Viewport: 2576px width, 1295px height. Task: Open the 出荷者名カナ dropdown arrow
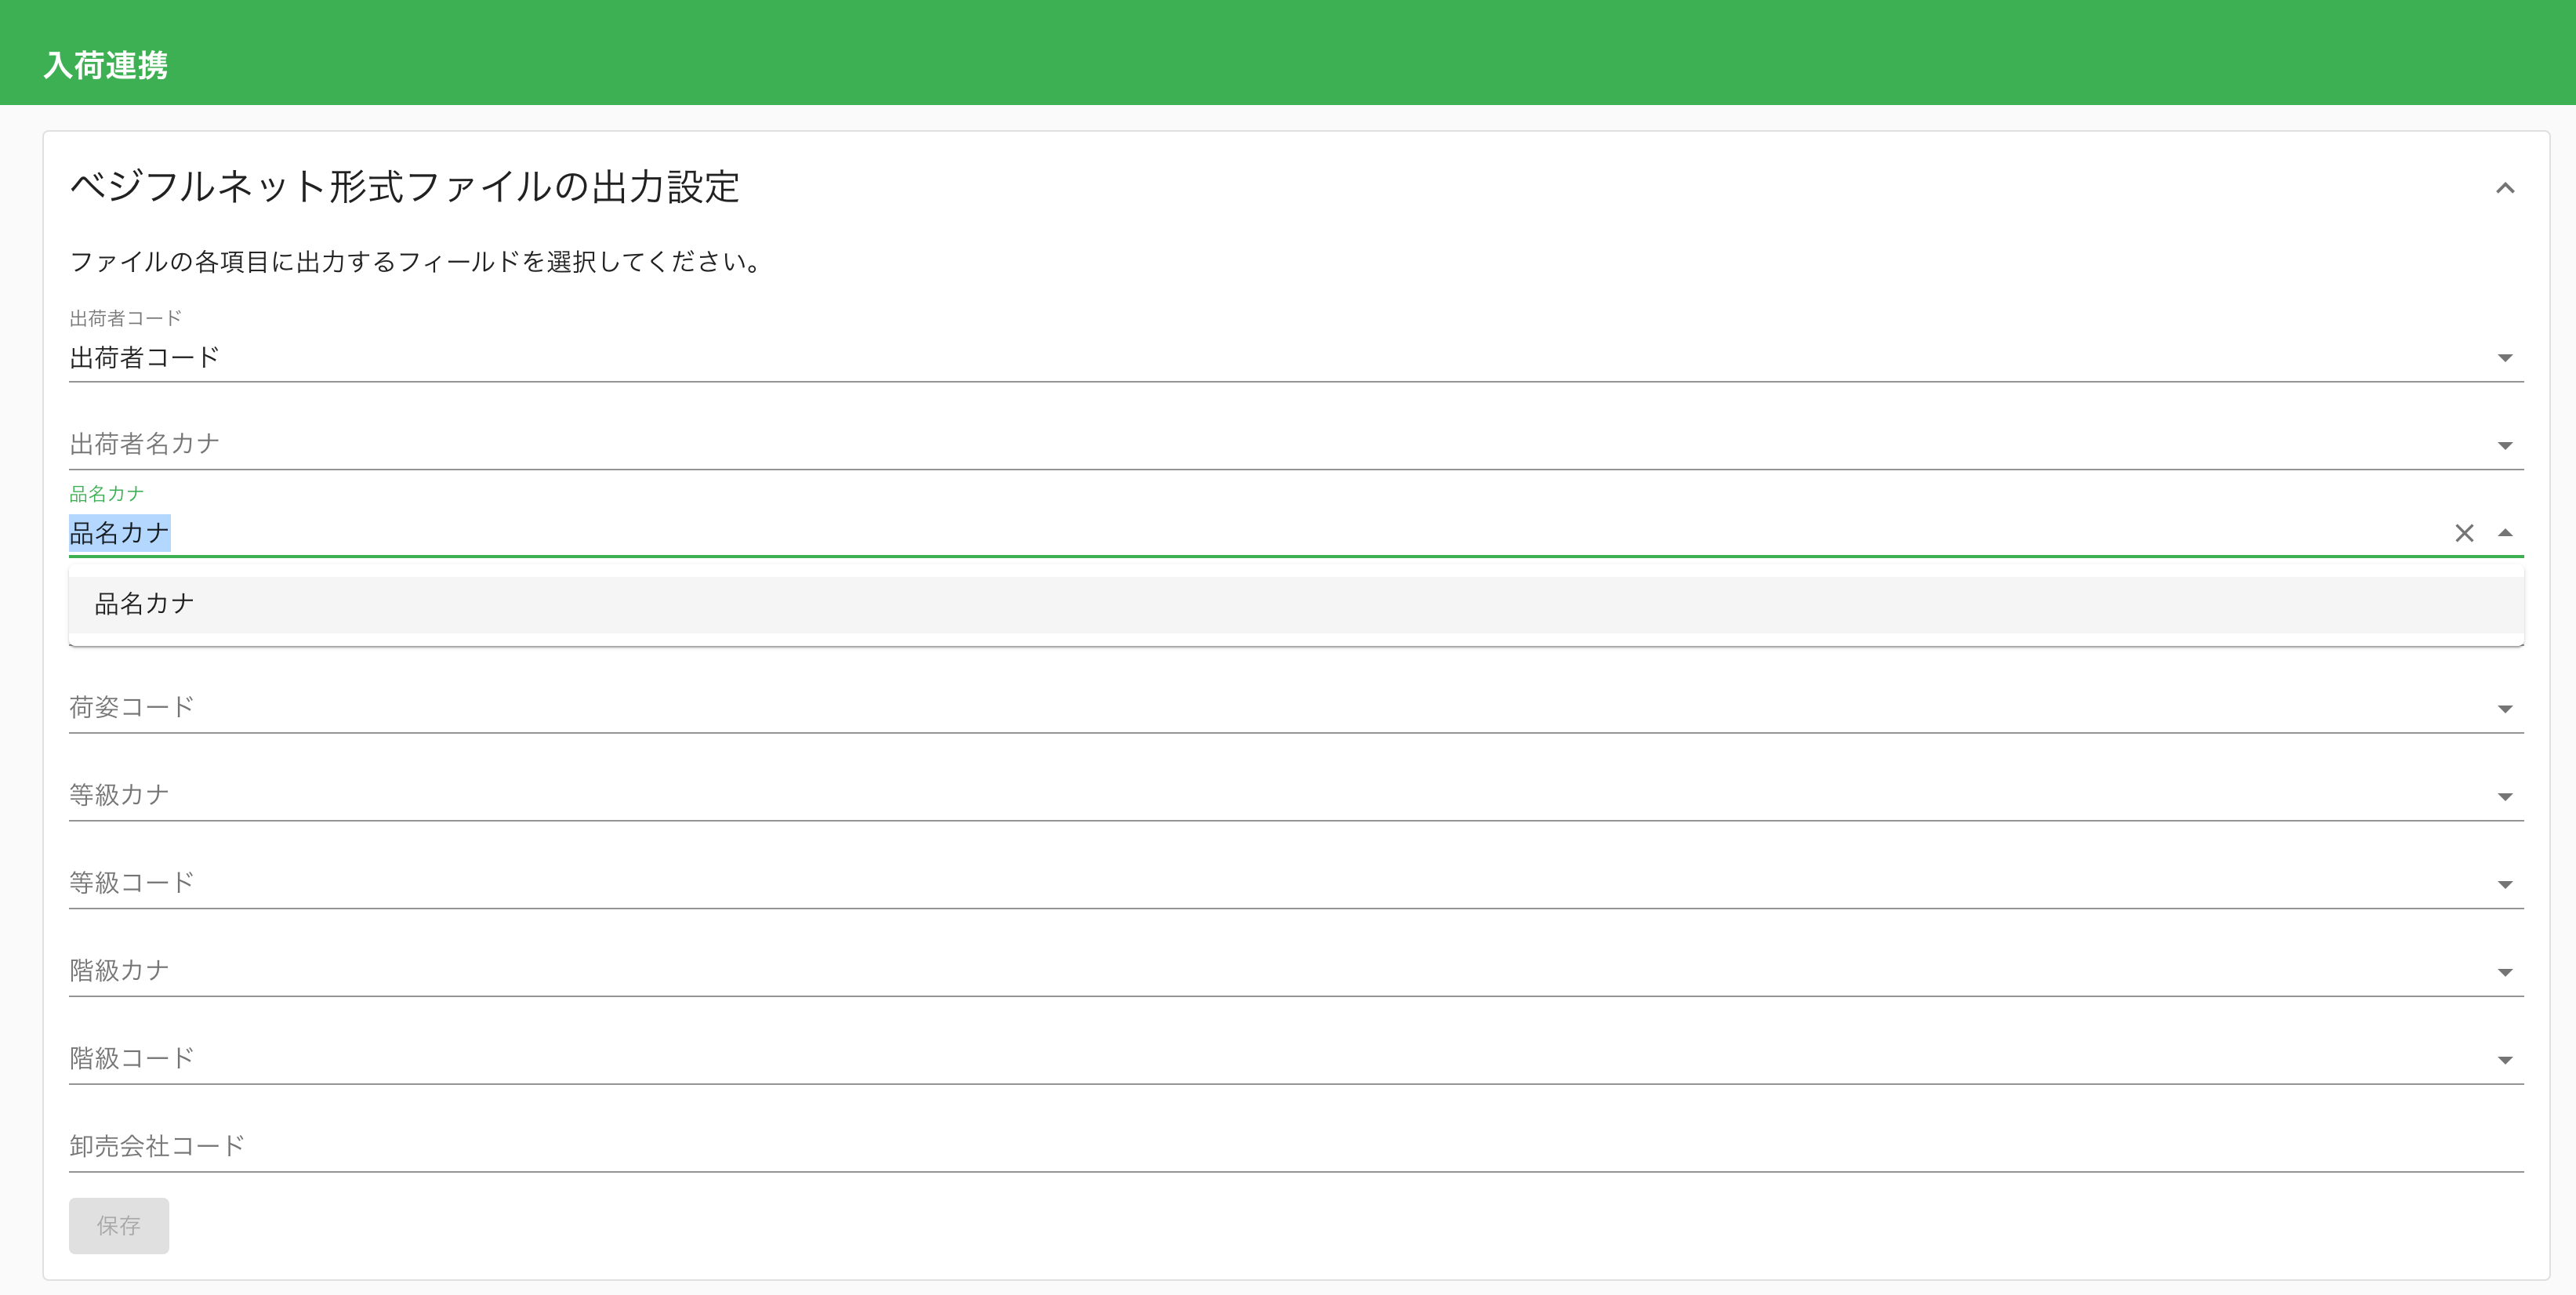[x=2505, y=446]
